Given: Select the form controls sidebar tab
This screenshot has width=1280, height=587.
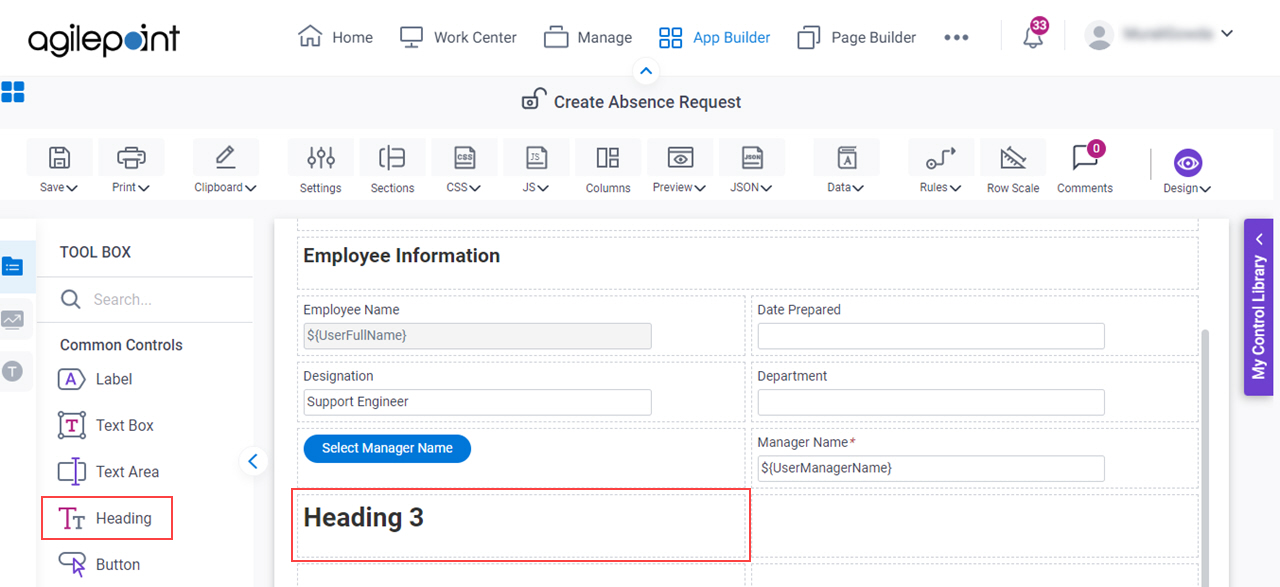Looking at the screenshot, I should pos(12,266).
